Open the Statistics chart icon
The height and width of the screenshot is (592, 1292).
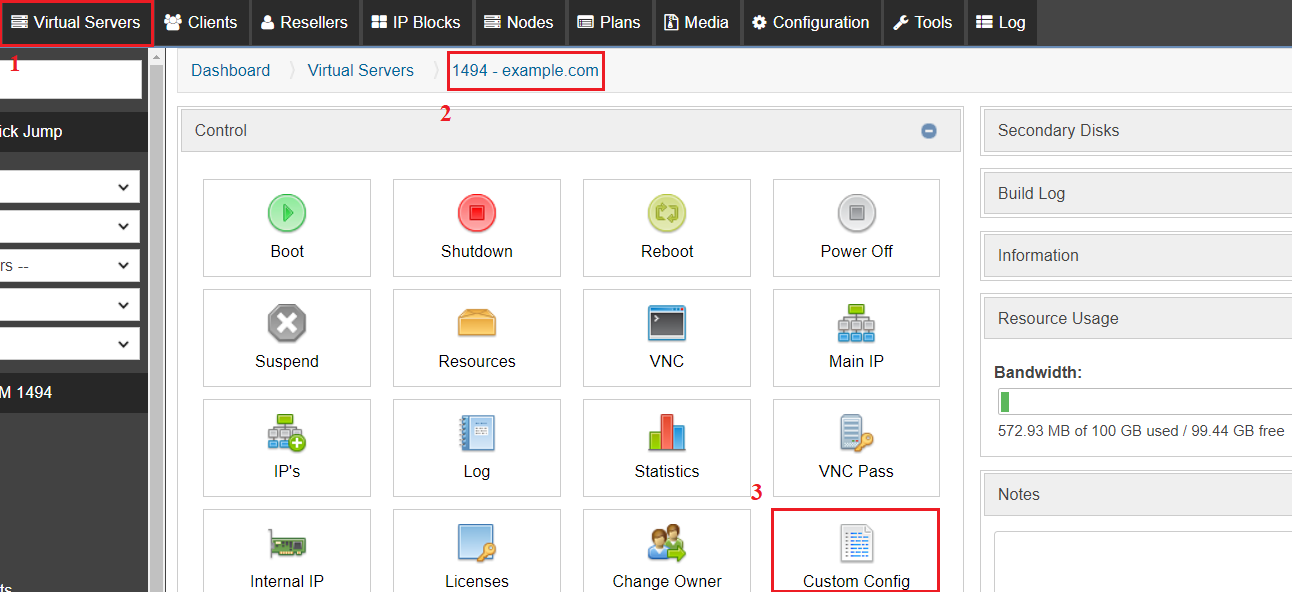(x=666, y=433)
